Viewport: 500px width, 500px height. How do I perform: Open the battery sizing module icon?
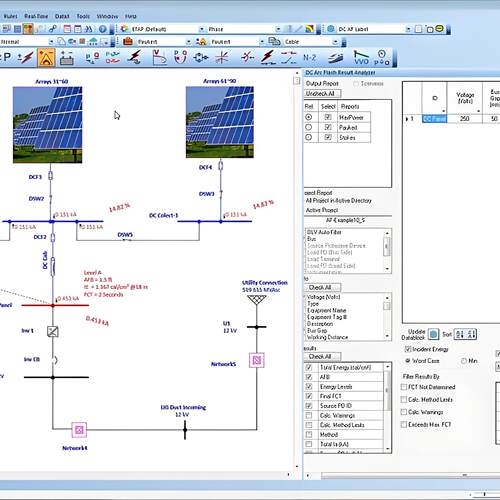(67, 58)
